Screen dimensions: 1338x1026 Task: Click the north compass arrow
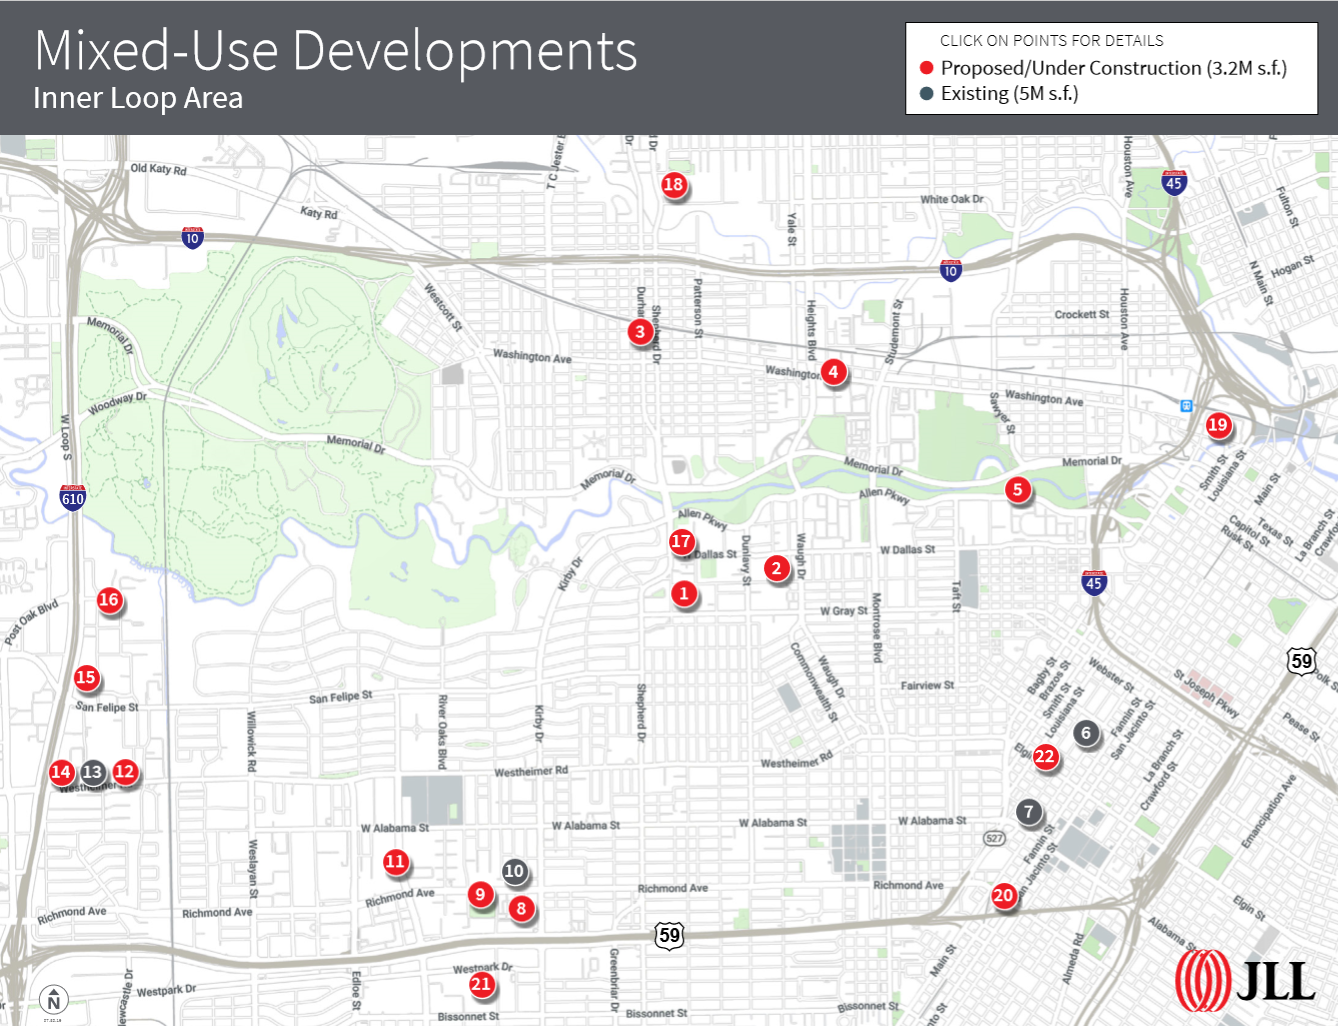point(54,997)
